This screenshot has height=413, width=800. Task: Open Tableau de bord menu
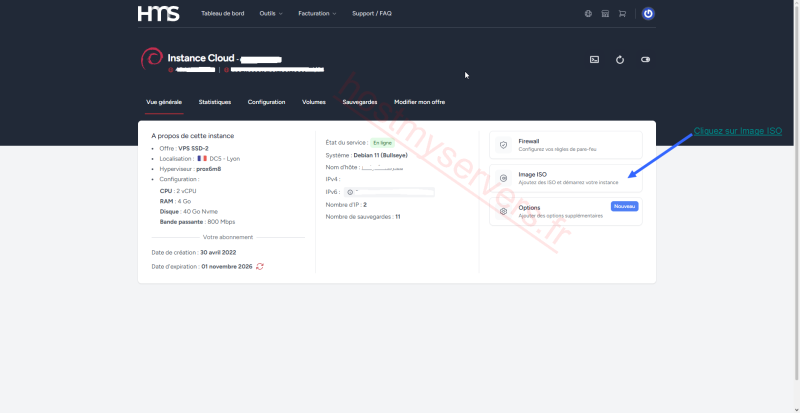222,14
